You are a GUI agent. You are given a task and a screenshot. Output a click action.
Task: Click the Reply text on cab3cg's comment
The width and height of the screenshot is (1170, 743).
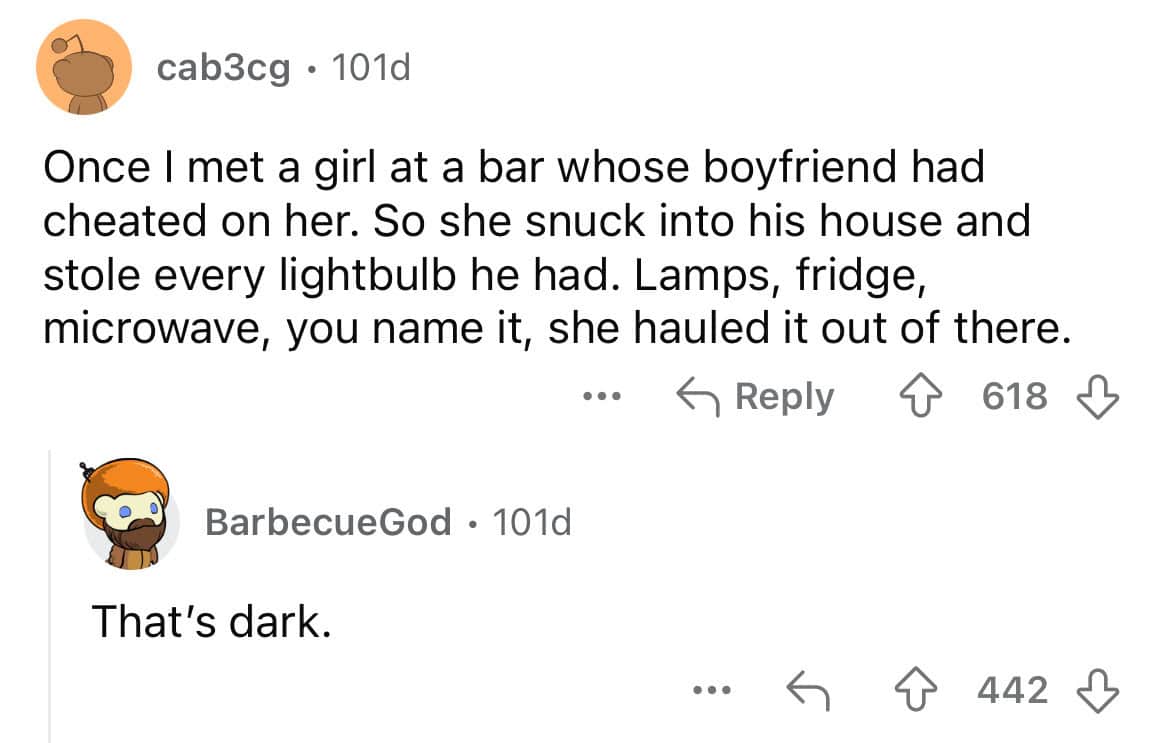coord(784,397)
